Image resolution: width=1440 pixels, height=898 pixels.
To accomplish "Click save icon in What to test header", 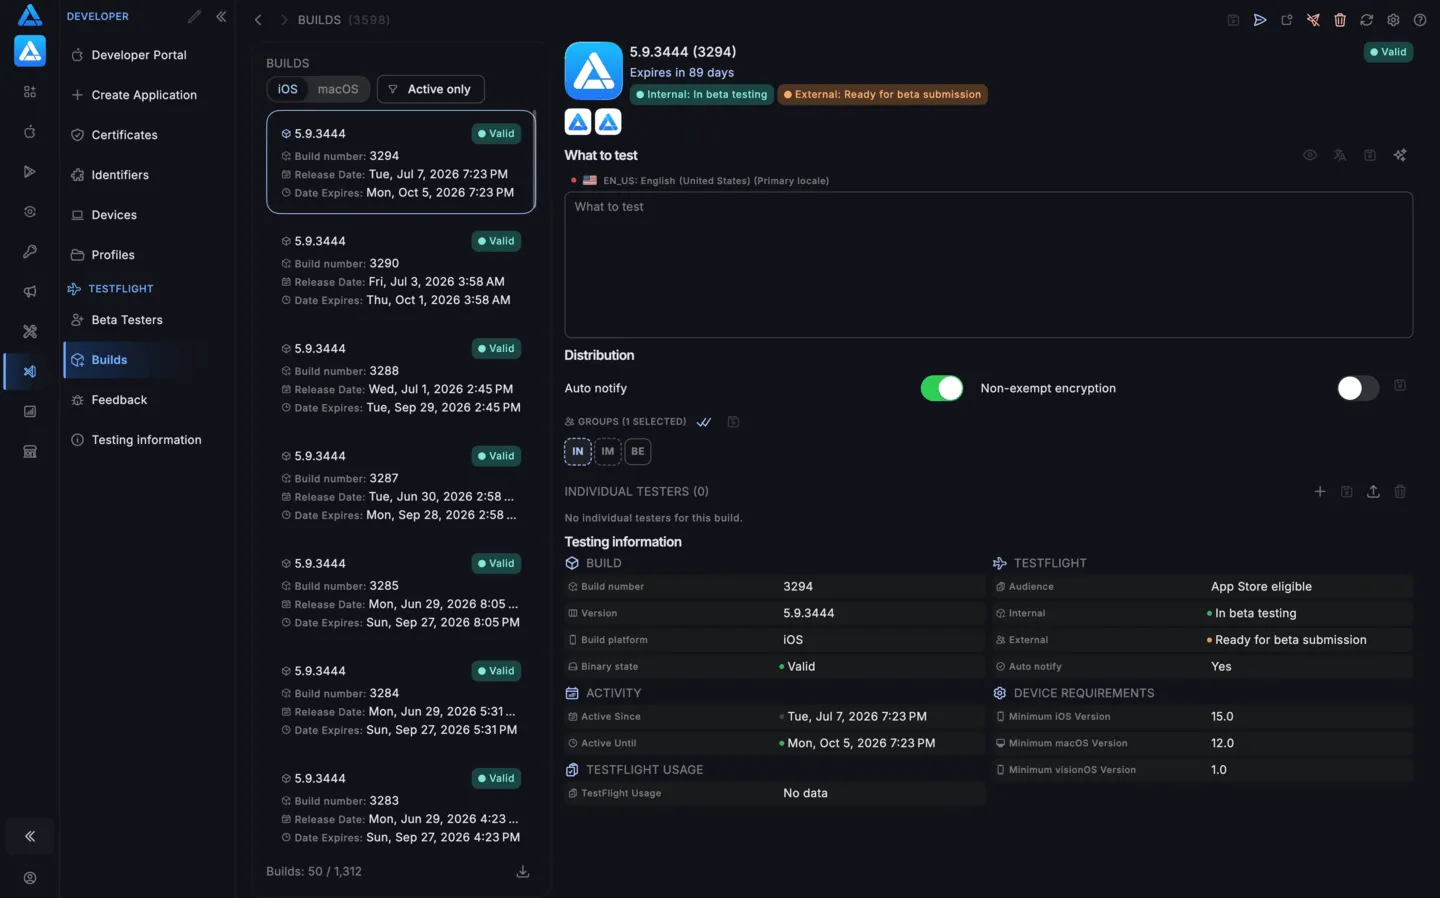I will pos(1370,155).
